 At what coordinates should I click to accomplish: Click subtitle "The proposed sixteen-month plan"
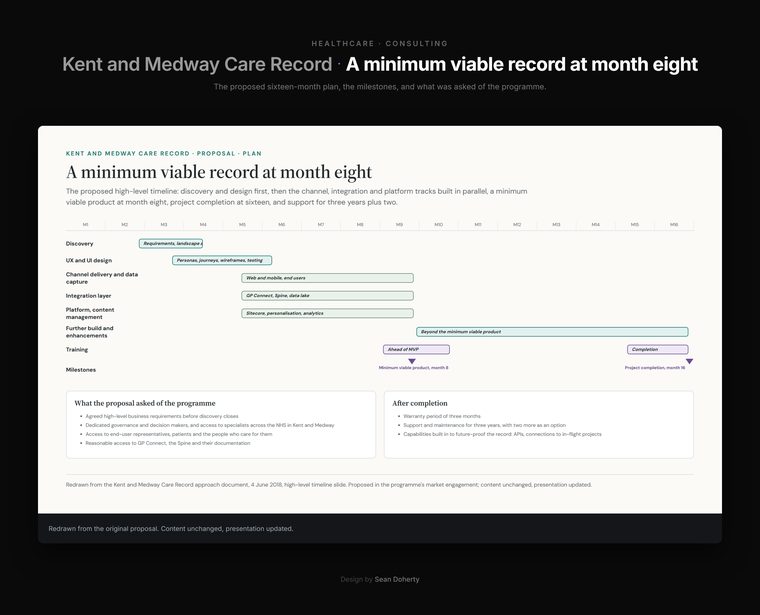(x=380, y=87)
